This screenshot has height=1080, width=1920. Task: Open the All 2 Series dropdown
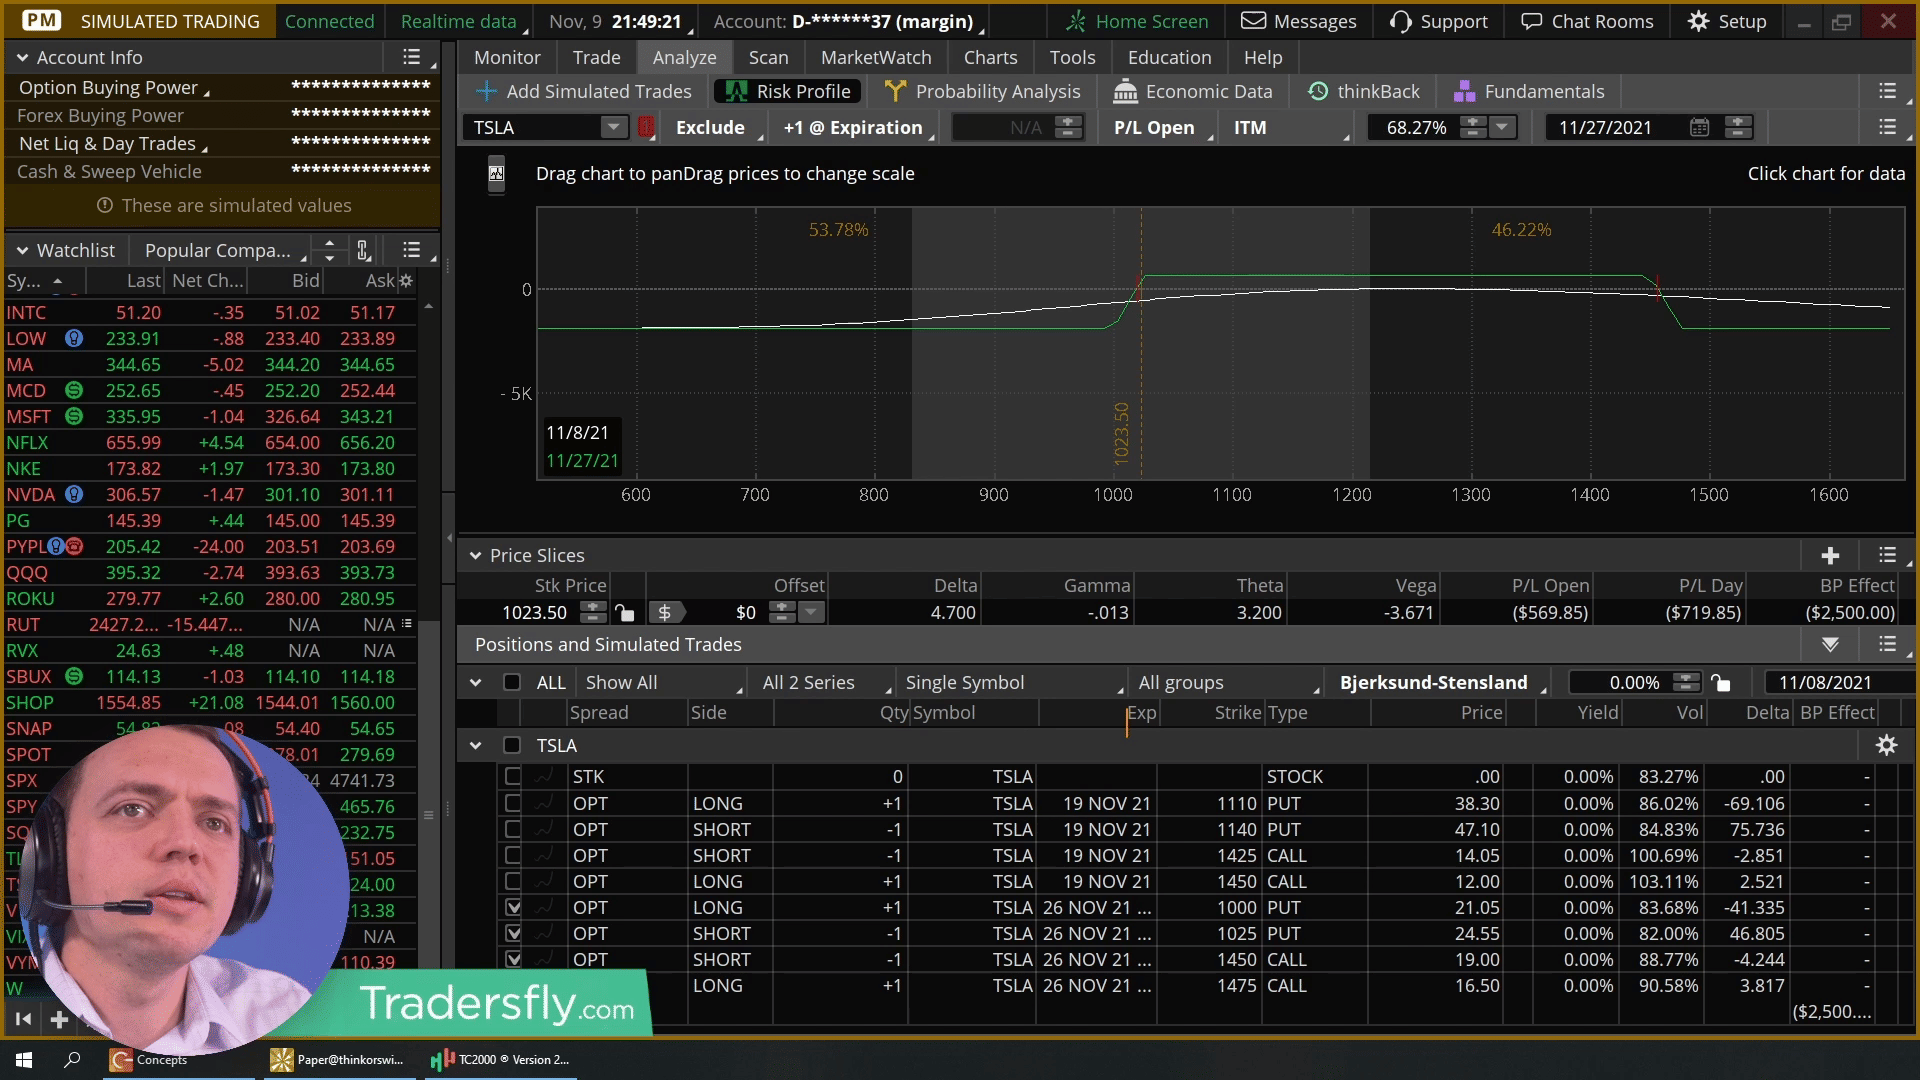(825, 682)
